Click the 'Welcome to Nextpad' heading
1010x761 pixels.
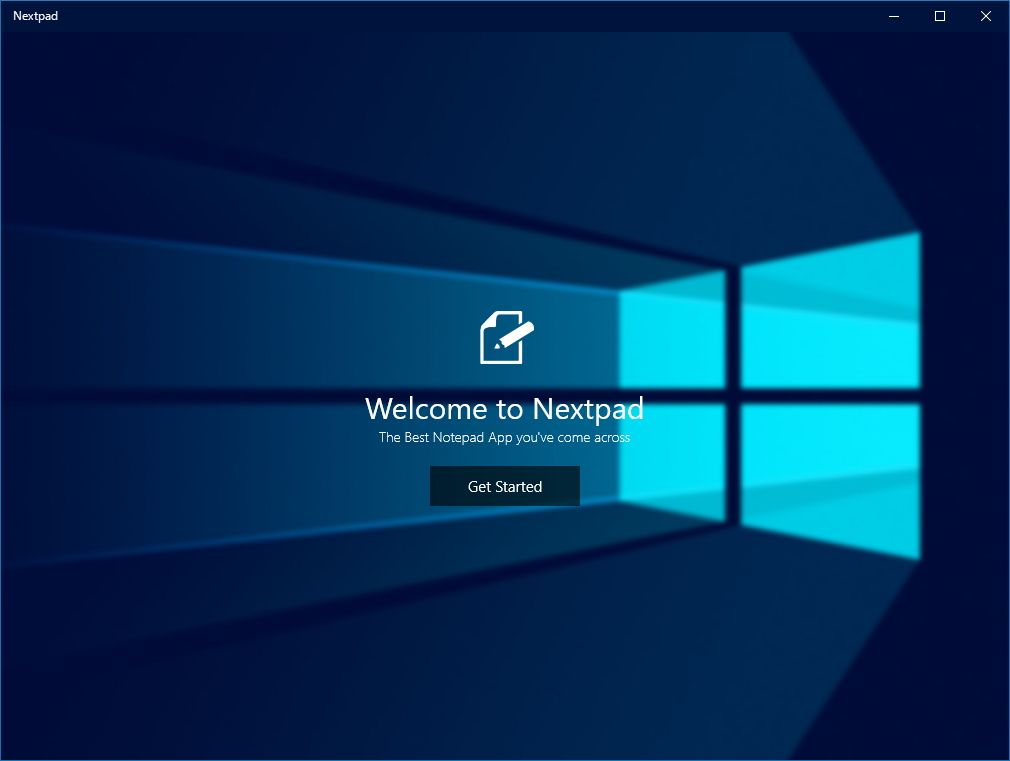[505, 409]
